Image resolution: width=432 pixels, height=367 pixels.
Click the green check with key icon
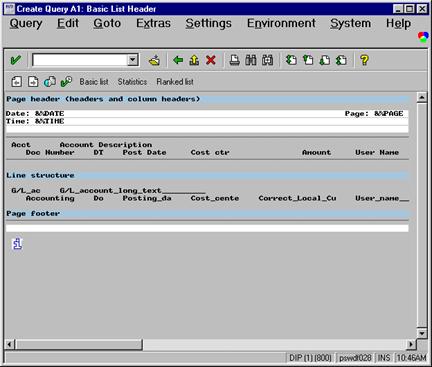[x=66, y=82]
